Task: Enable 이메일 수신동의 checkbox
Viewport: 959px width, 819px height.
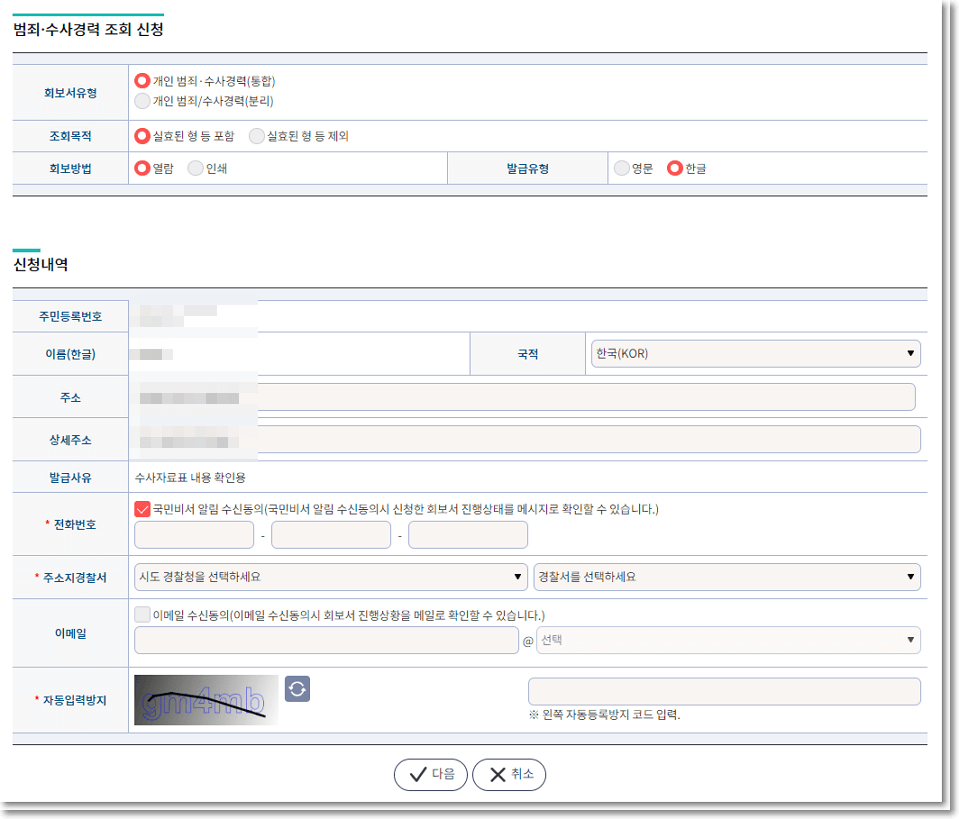Action: coord(142,615)
